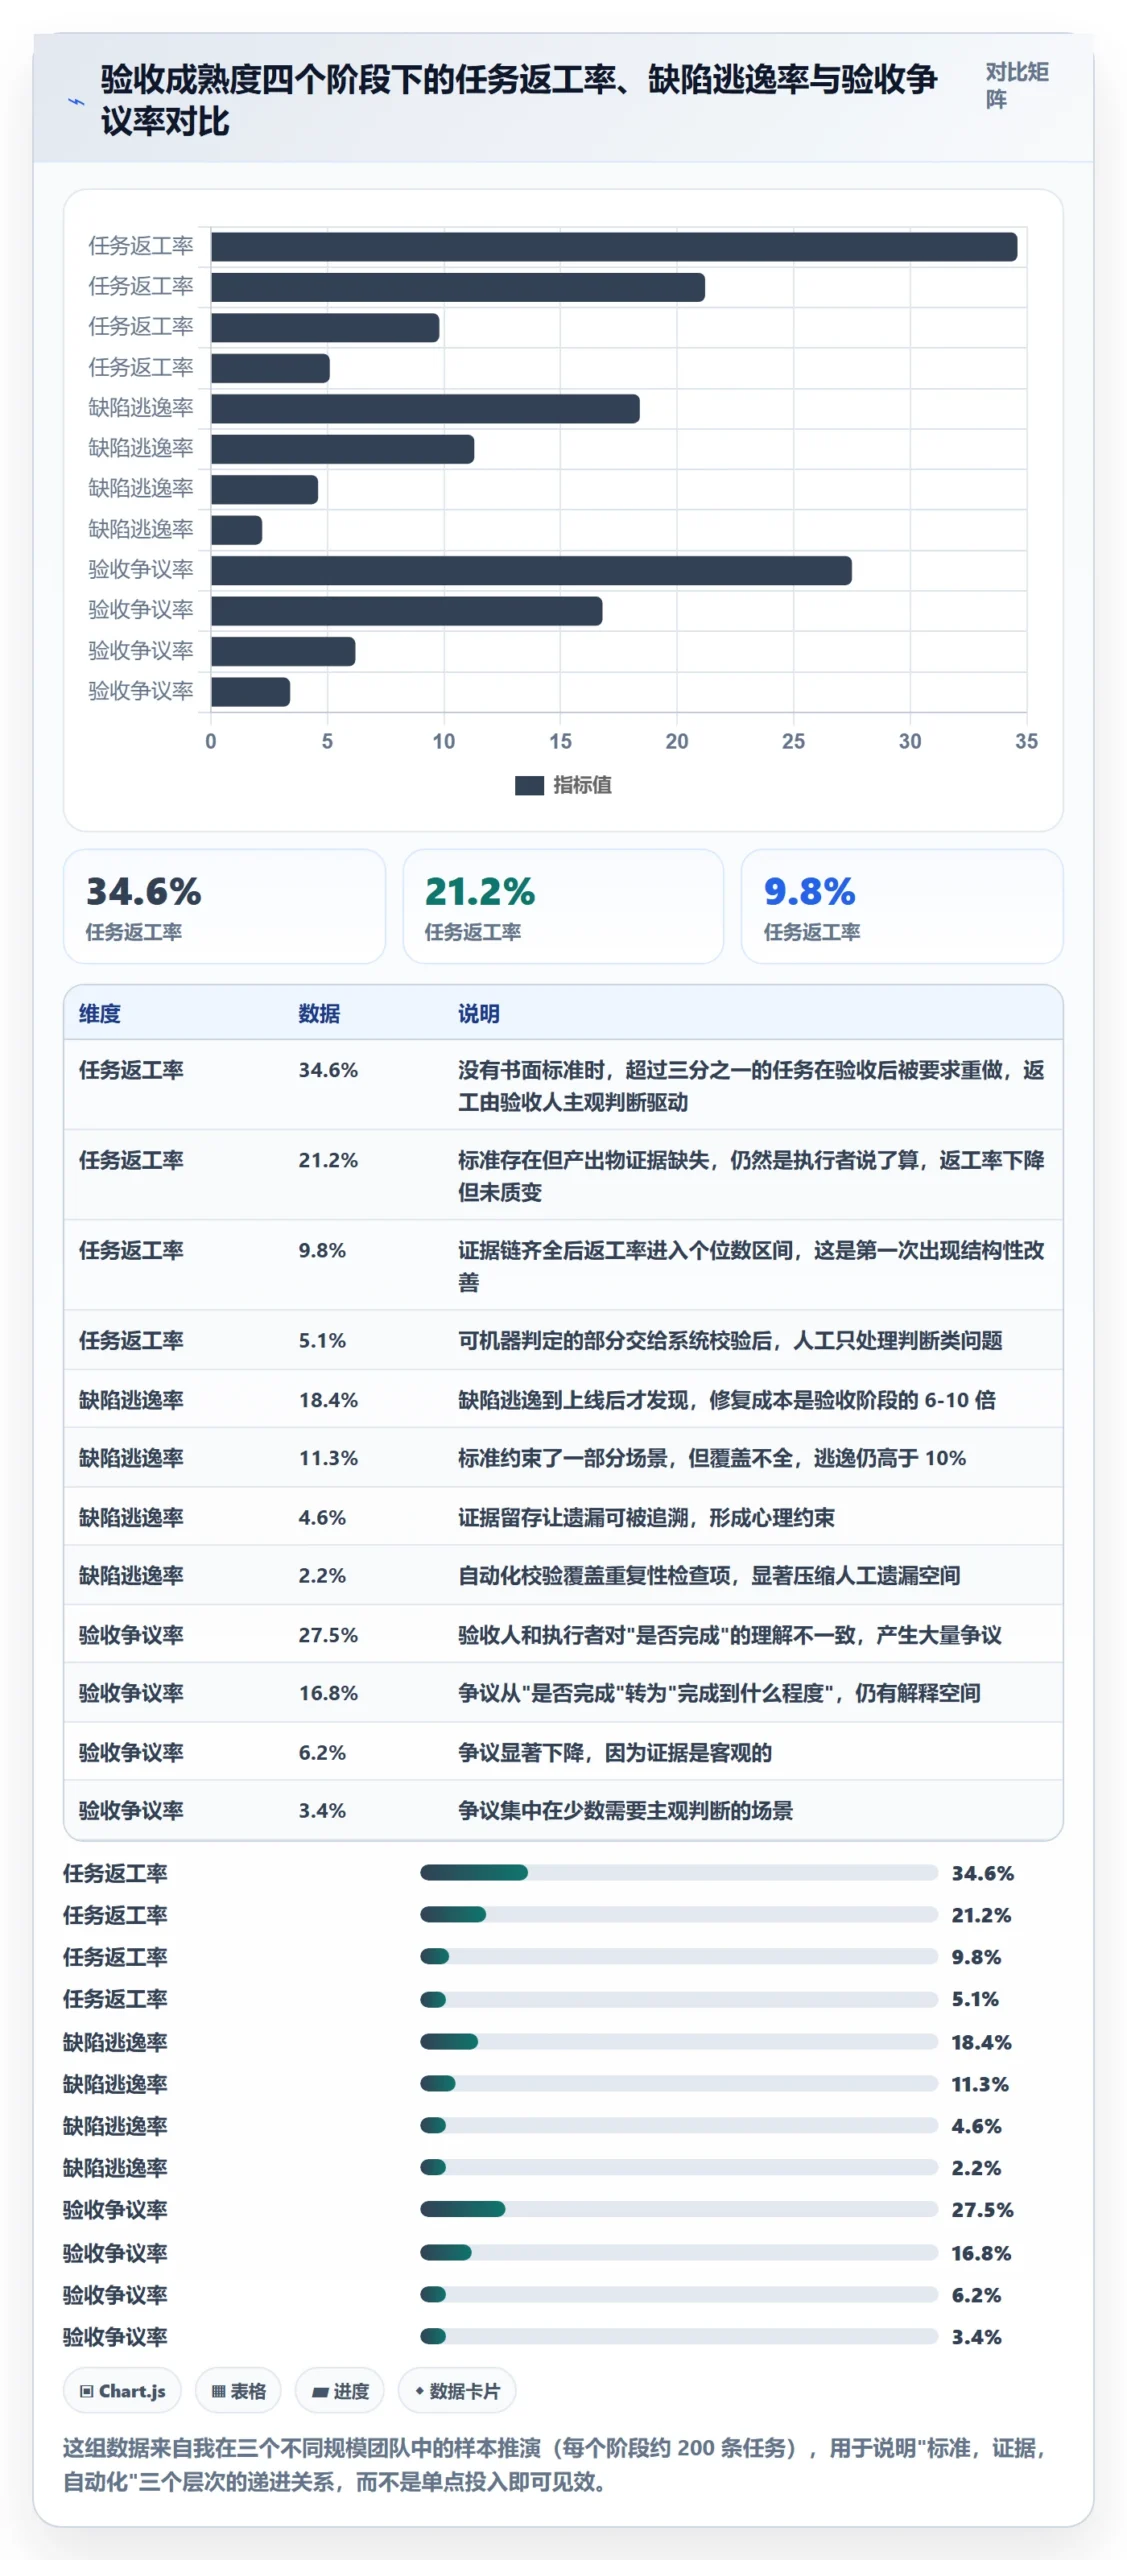This screenshot has width=1127, height=2560.
Task: Click the footer note starting 这组数据来自我在三个
Action: click(x=556, y=2465)
